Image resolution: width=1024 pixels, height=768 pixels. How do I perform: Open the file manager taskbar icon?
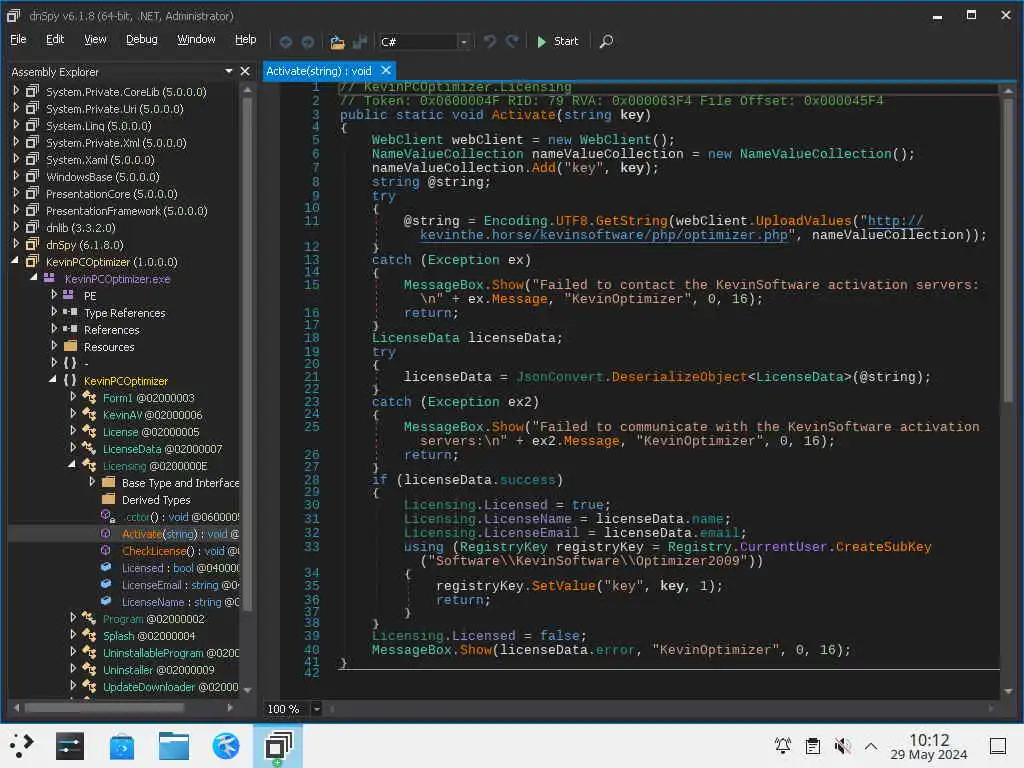[x=174, y=746]
